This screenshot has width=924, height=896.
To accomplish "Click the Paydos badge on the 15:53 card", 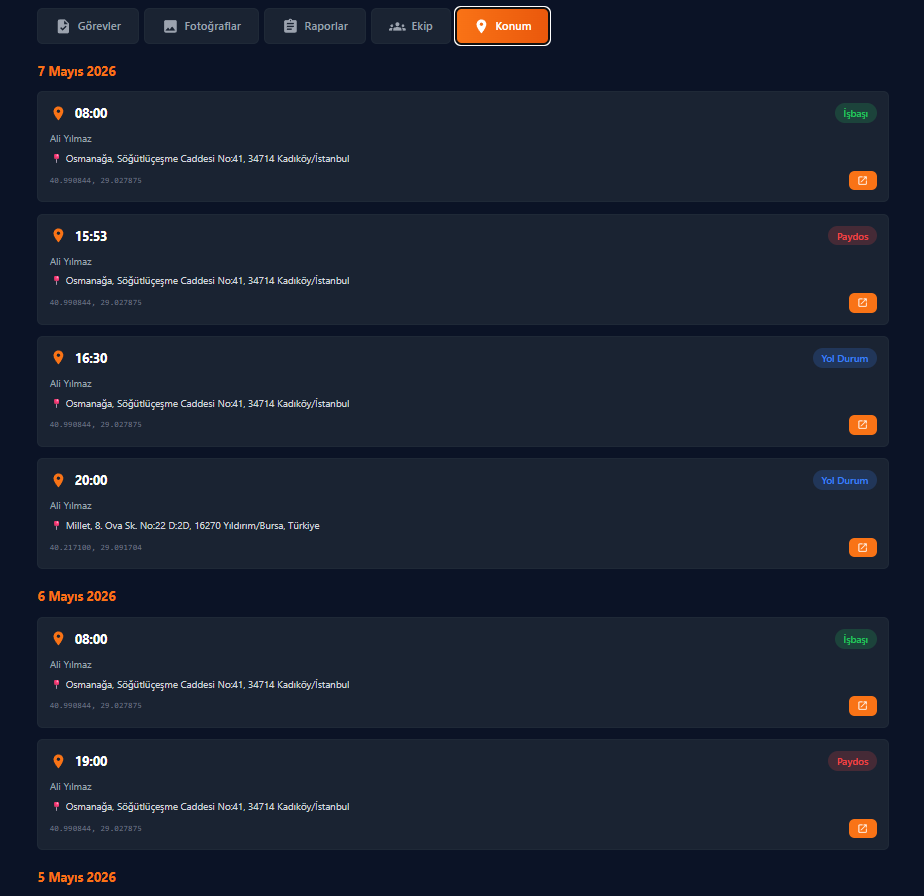I will (853, 236).
